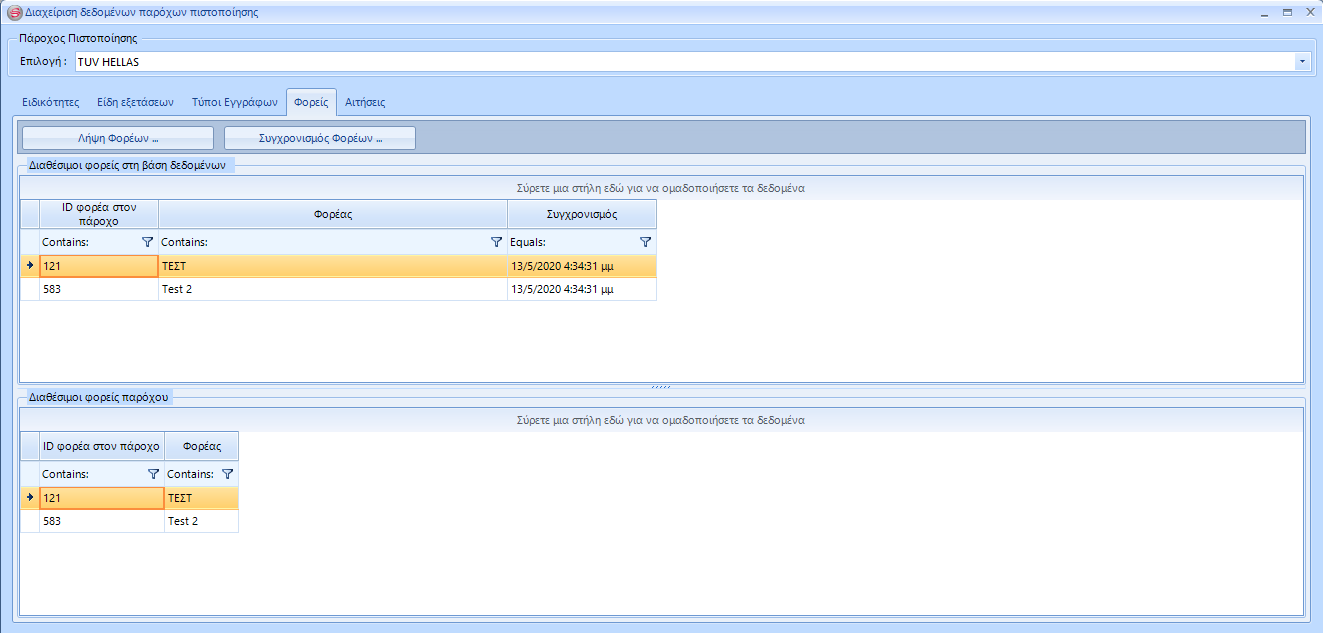Click filter icon in upper ID φορέα column

click(x=148, y=242)
